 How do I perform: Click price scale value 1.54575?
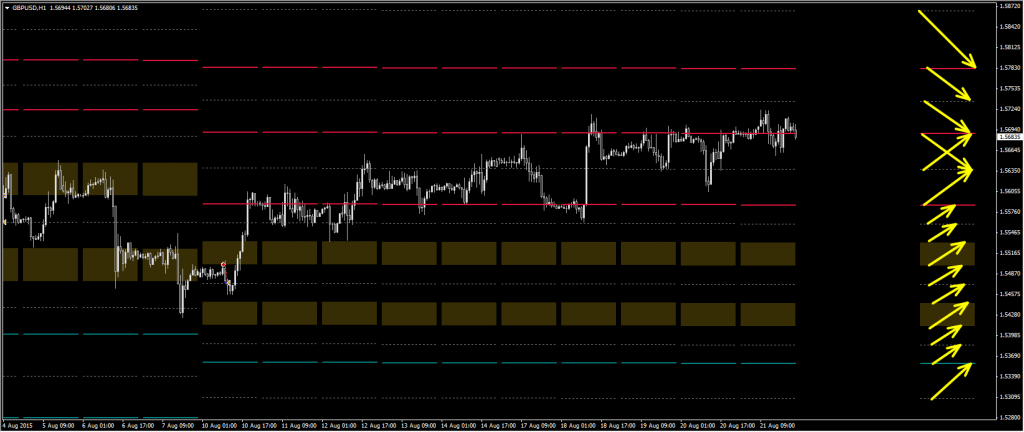[1010, 294]
